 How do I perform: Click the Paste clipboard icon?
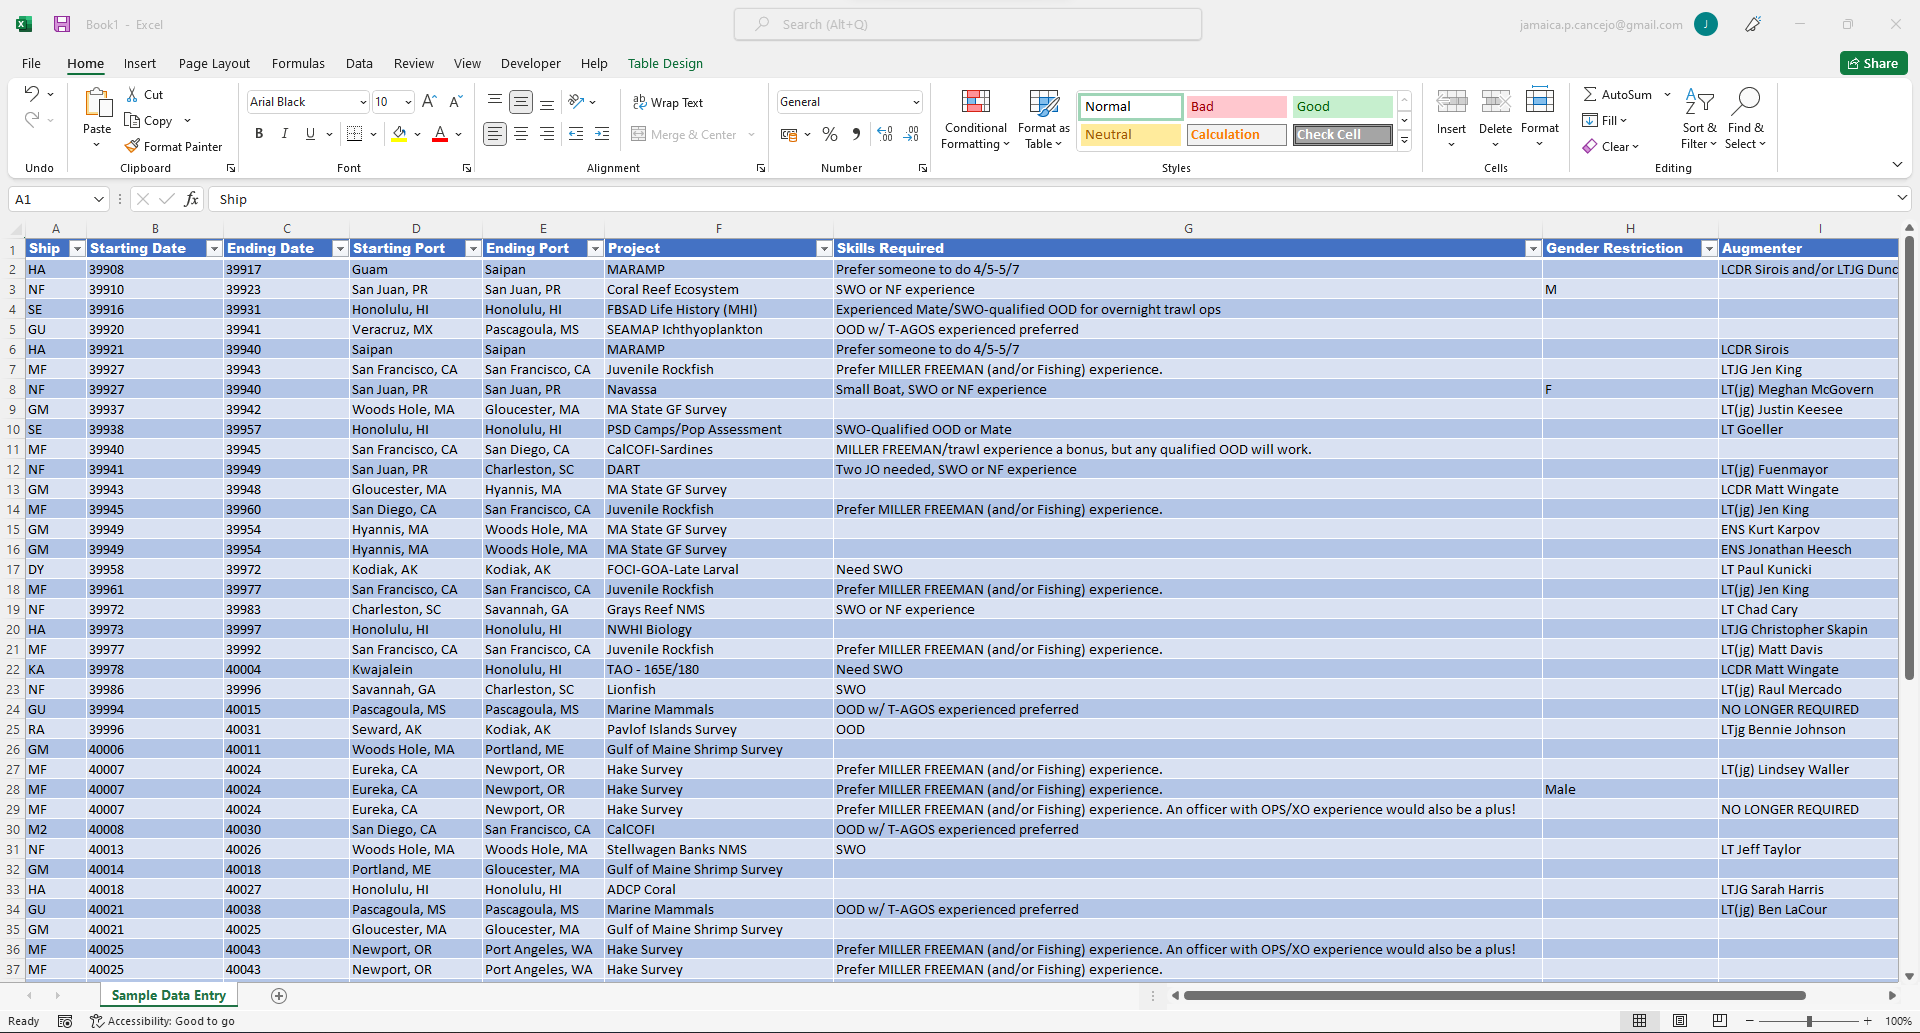tap(97, 103)
